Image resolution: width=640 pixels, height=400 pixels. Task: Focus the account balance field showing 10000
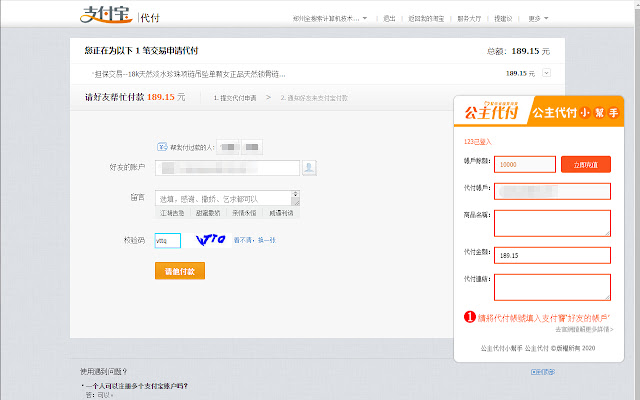click(x=524, y=164)
